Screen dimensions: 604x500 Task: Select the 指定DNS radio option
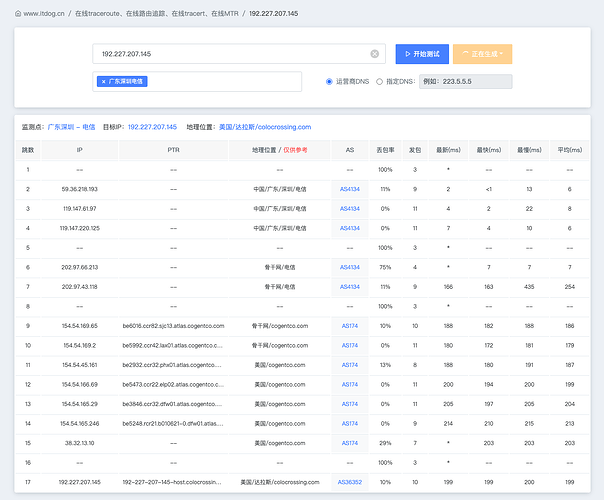[379, 82]
